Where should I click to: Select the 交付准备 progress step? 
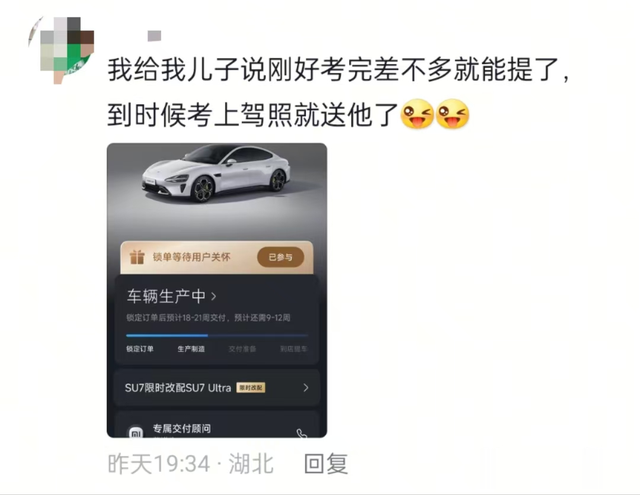coord(242,349)
